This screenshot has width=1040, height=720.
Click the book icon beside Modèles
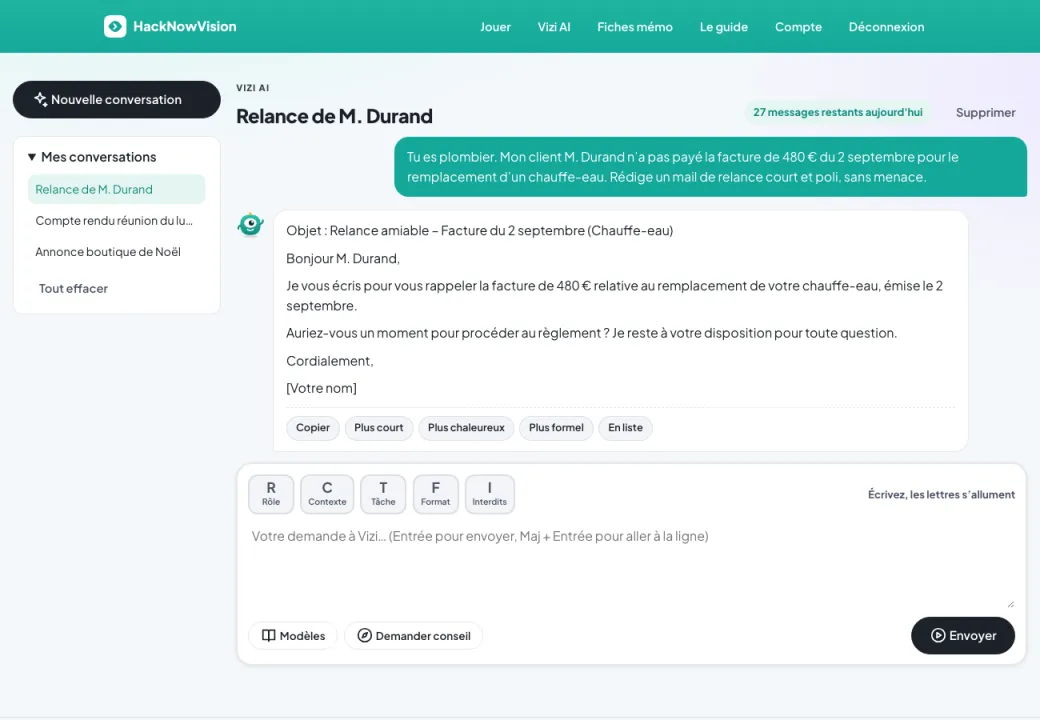pyautogui.click(x=269, y=636)
